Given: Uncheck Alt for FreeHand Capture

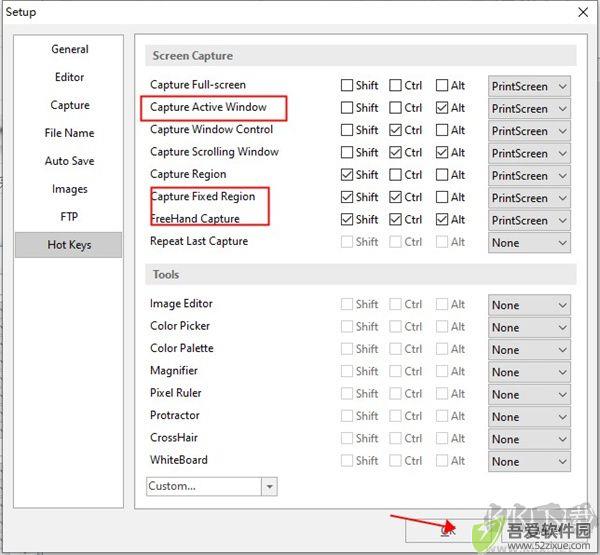Looking at the screenshot, I should pos(442,219).
